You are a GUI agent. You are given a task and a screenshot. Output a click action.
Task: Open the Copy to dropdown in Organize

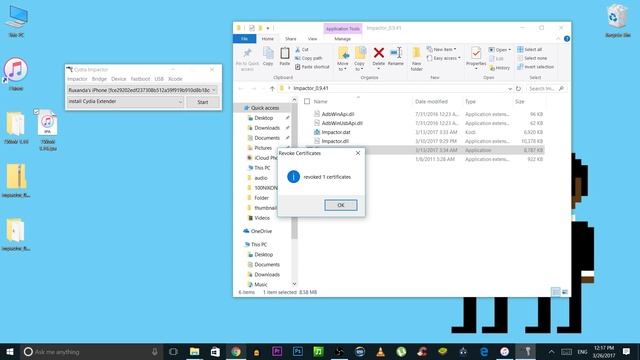360,67
